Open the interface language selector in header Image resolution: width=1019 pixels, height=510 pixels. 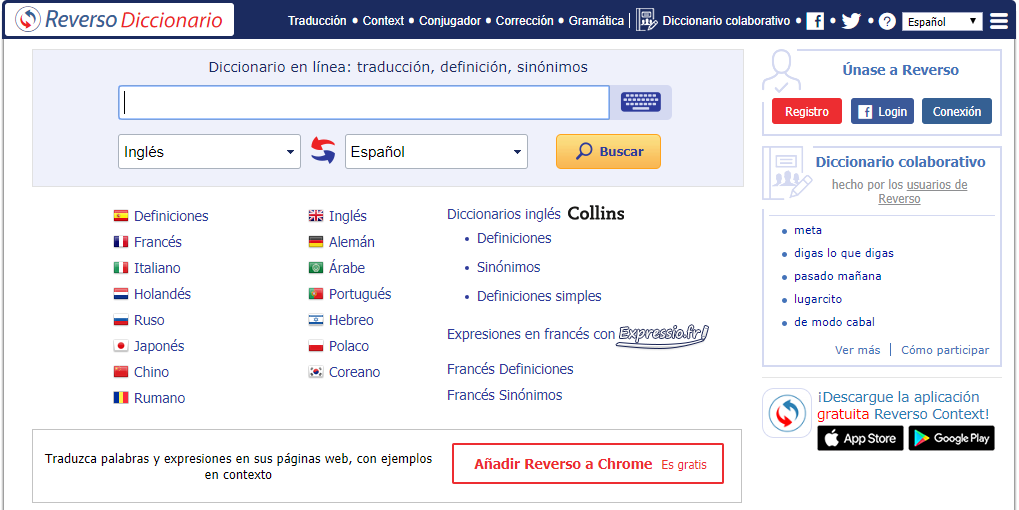point(942,21)
